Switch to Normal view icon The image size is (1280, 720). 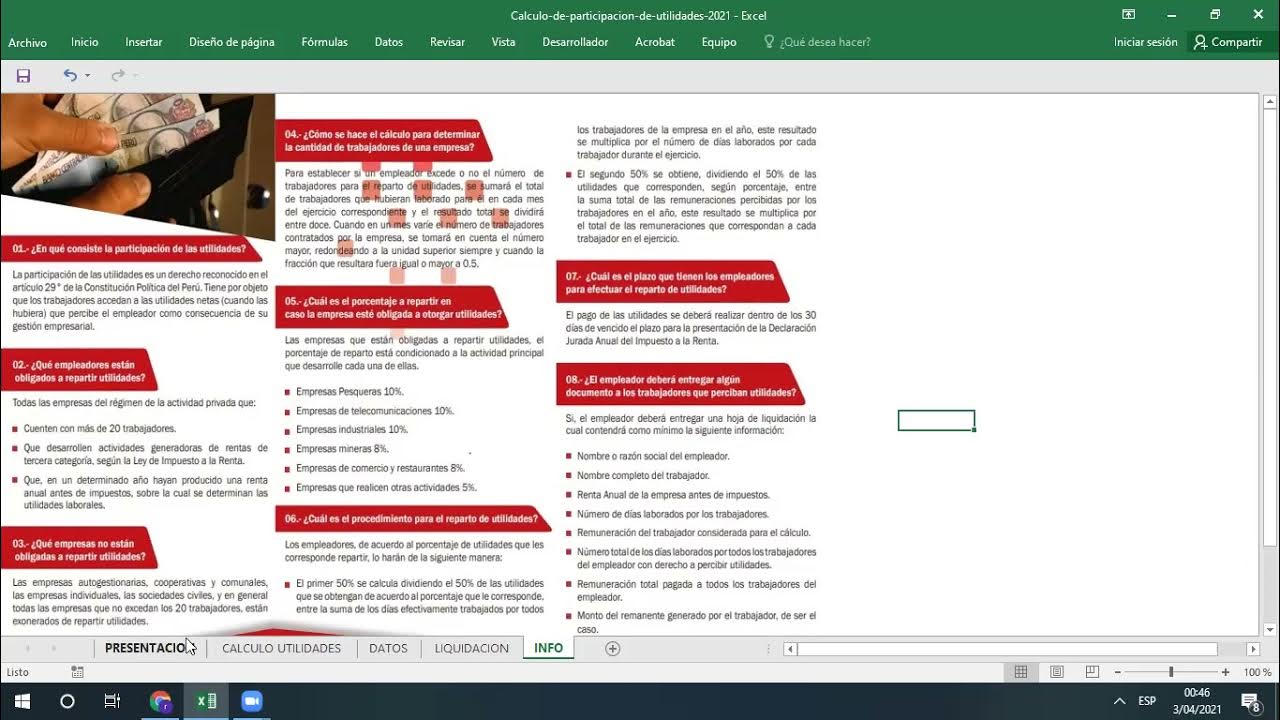point(1021,672)
